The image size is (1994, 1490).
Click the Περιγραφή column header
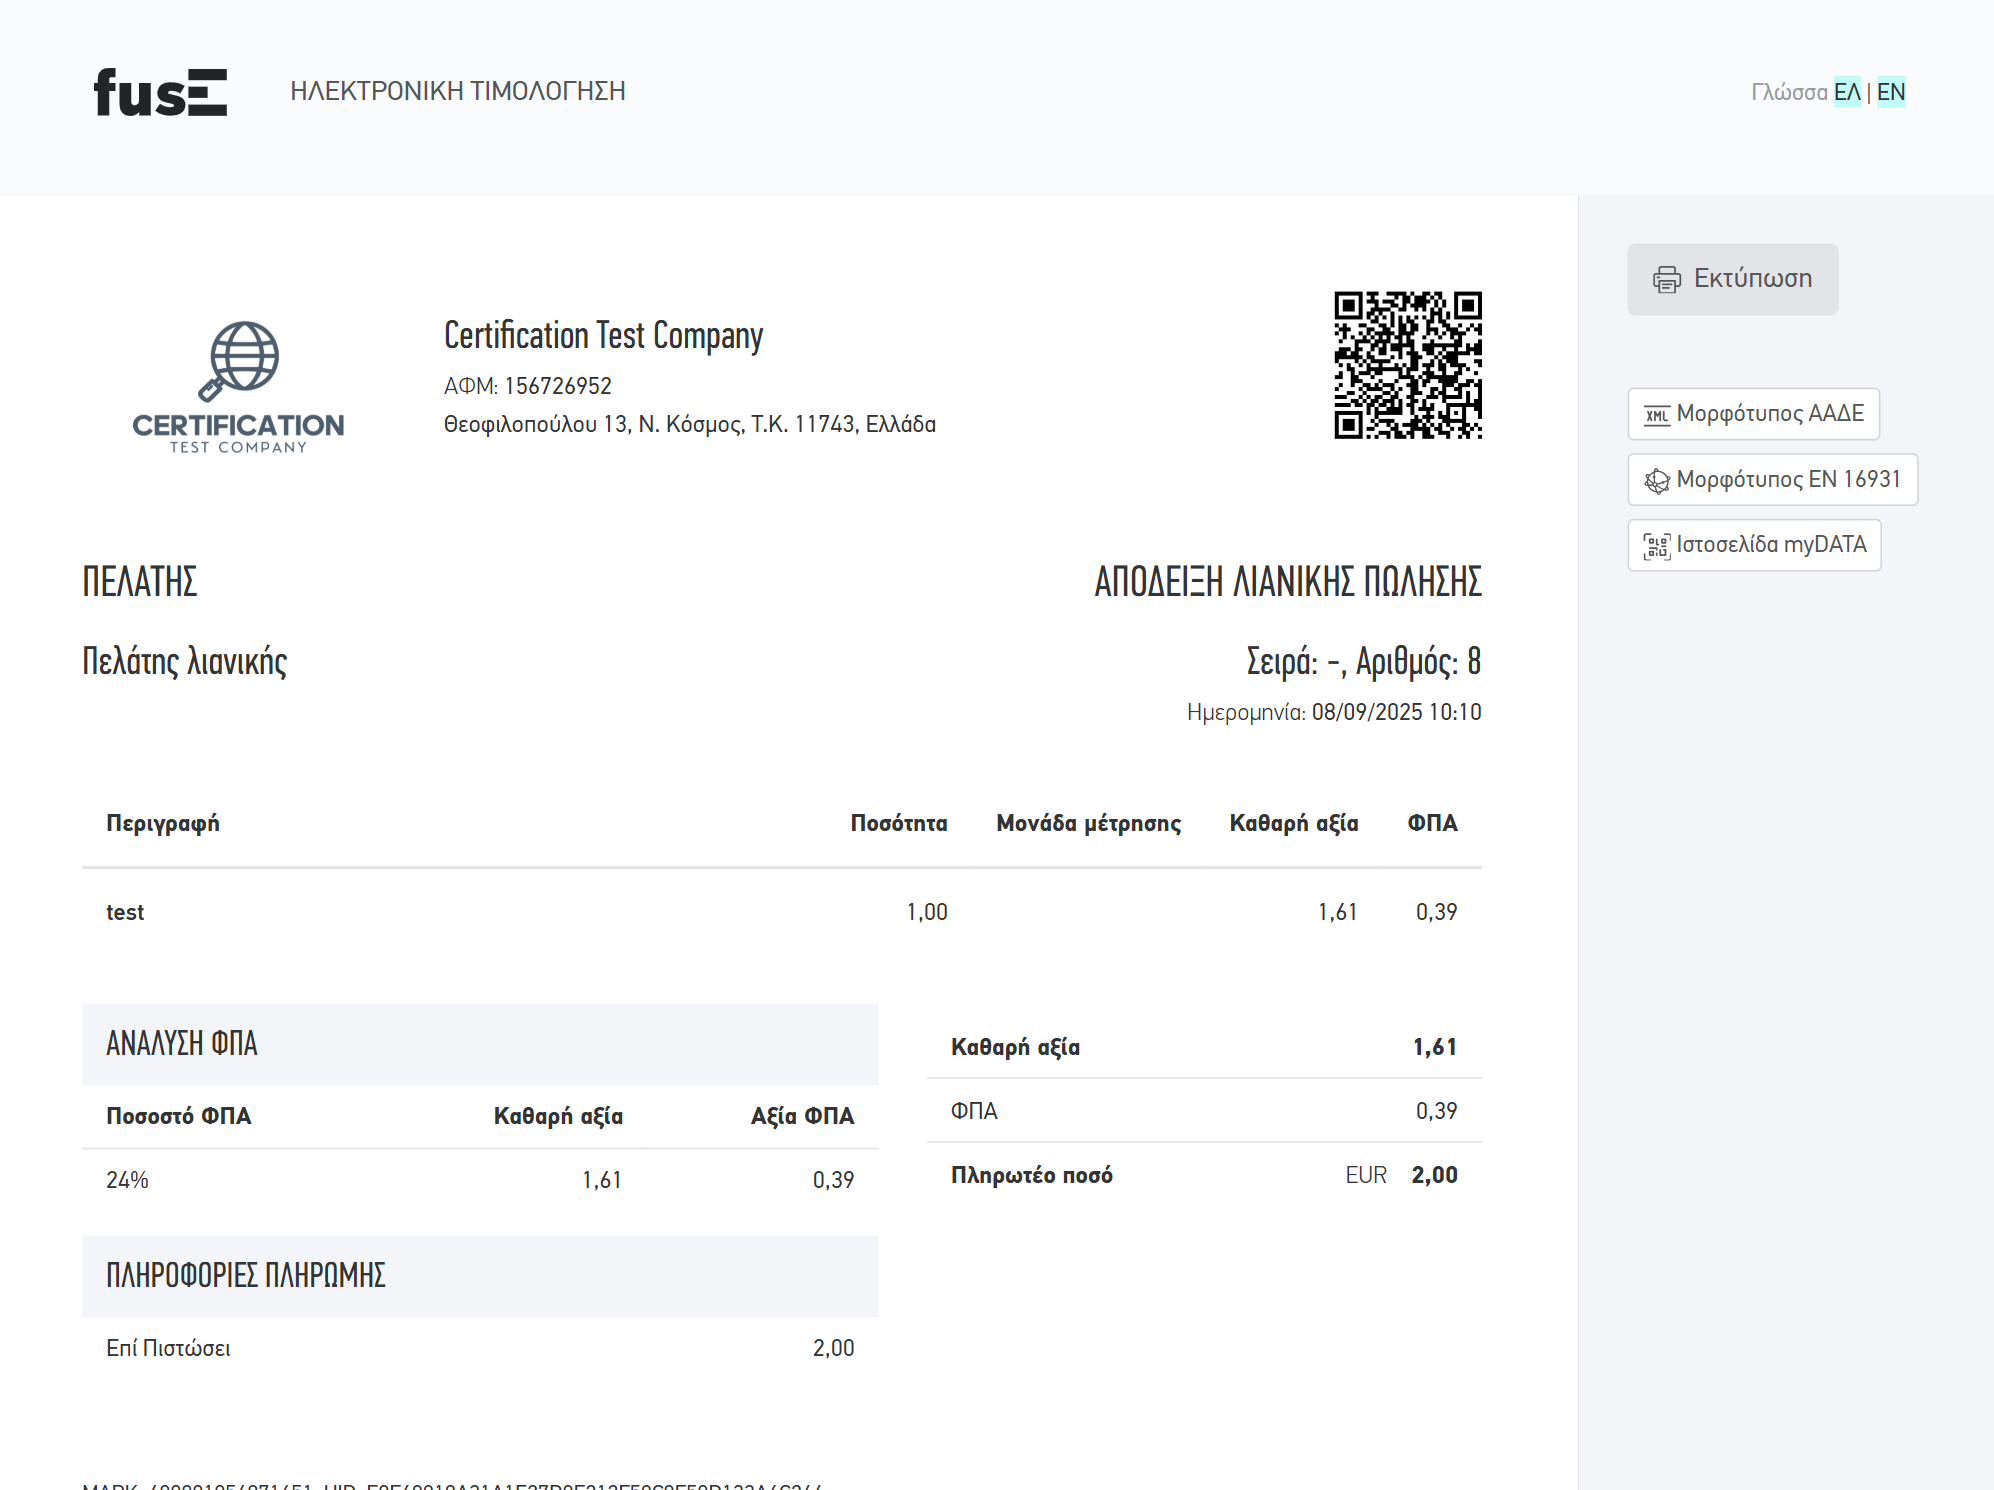click(x=163, y=823)
